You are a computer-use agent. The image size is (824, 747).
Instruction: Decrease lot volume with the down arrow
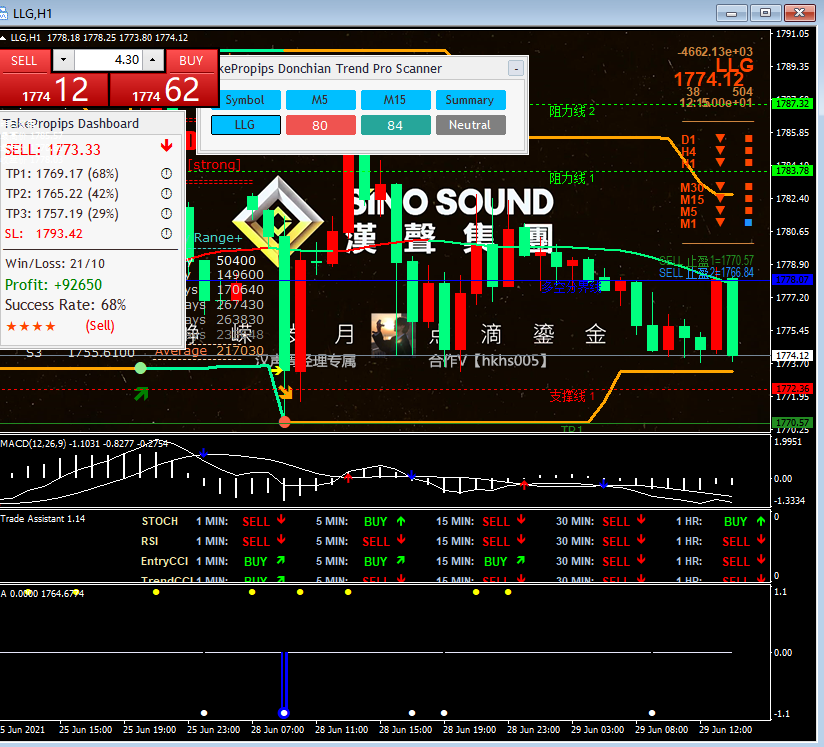64,60
